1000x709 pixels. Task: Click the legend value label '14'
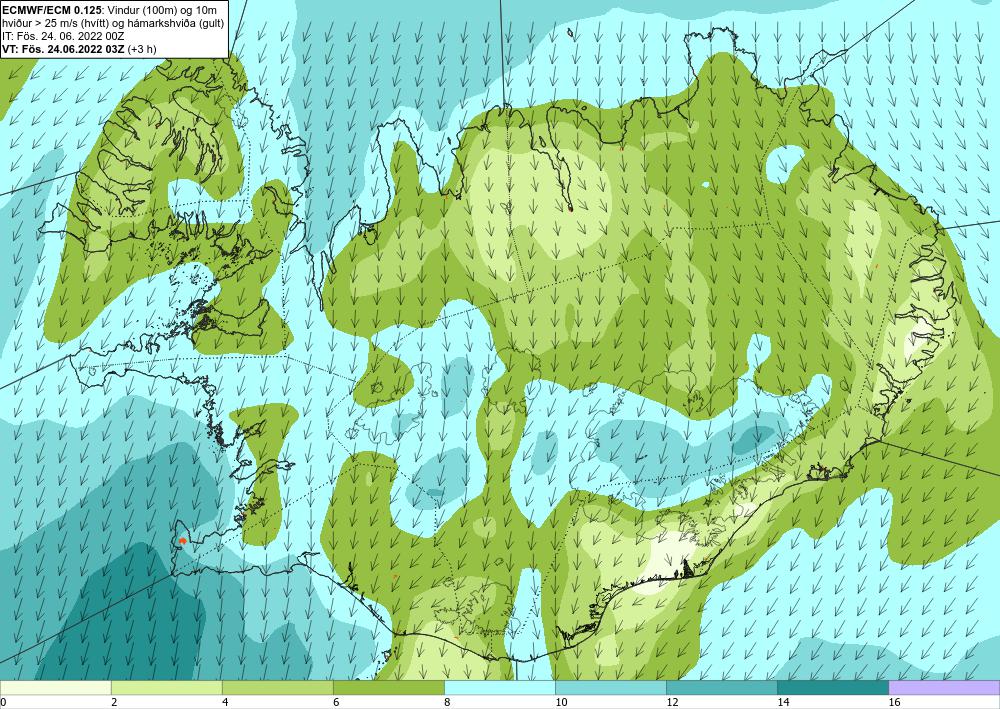click(x=783, y=703)
